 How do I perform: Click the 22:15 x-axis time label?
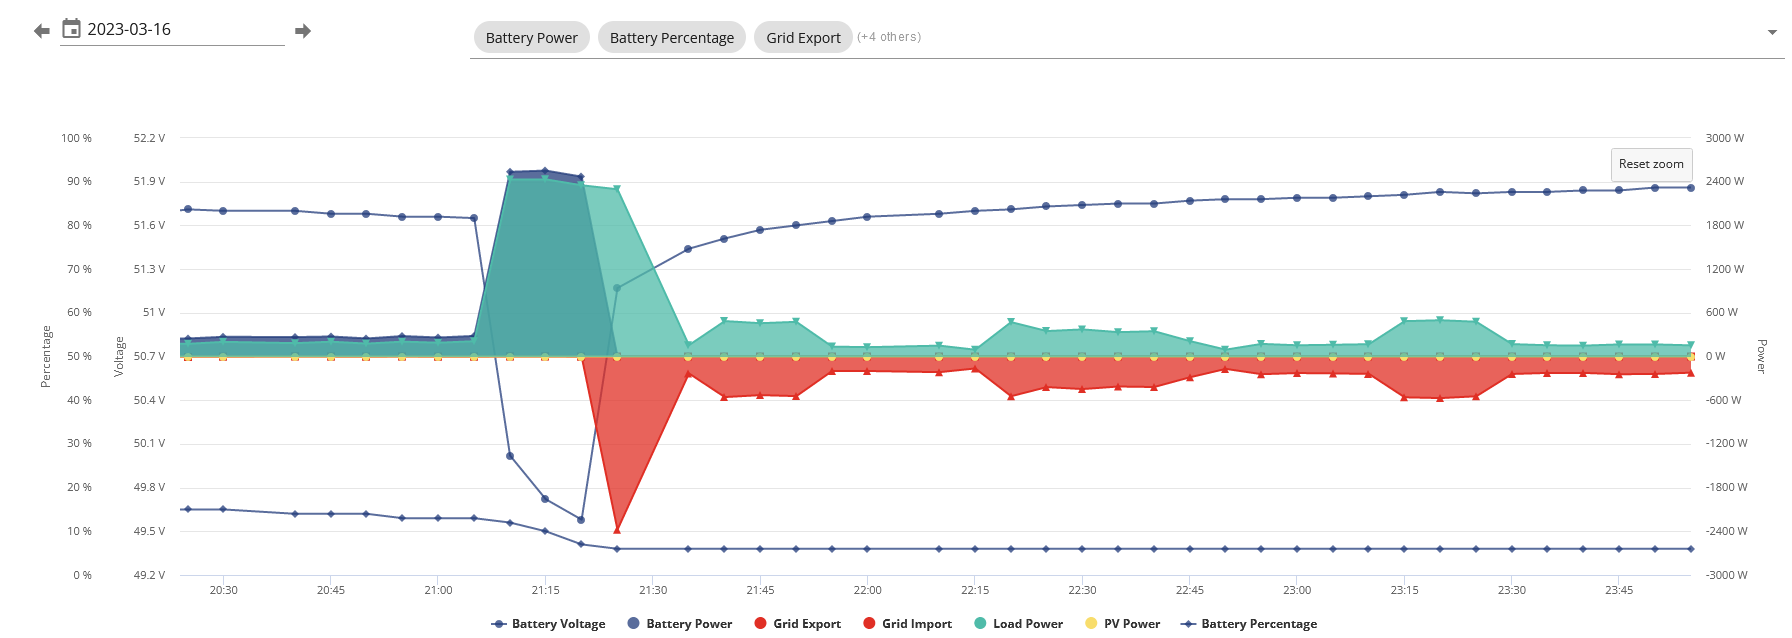click(975, 590)
